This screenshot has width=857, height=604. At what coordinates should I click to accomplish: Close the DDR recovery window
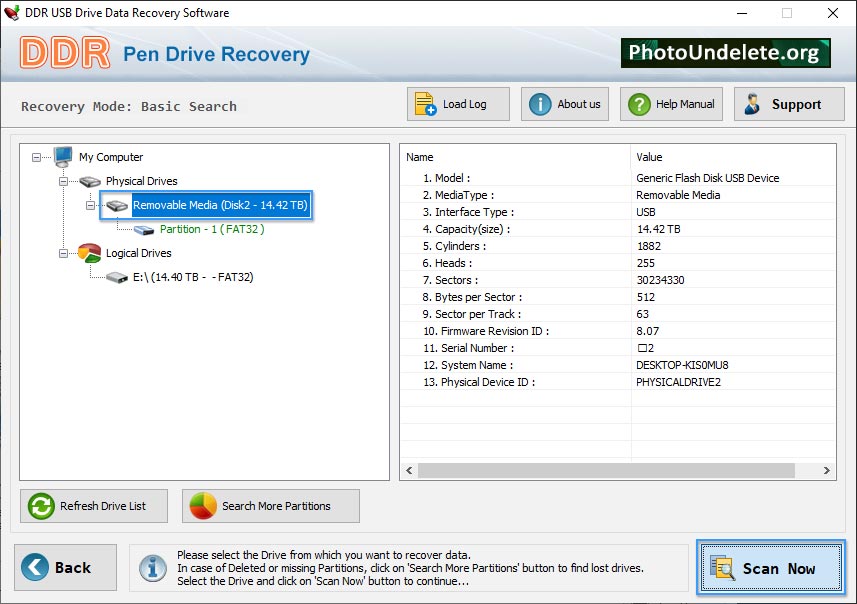click(x=832, y=13)
